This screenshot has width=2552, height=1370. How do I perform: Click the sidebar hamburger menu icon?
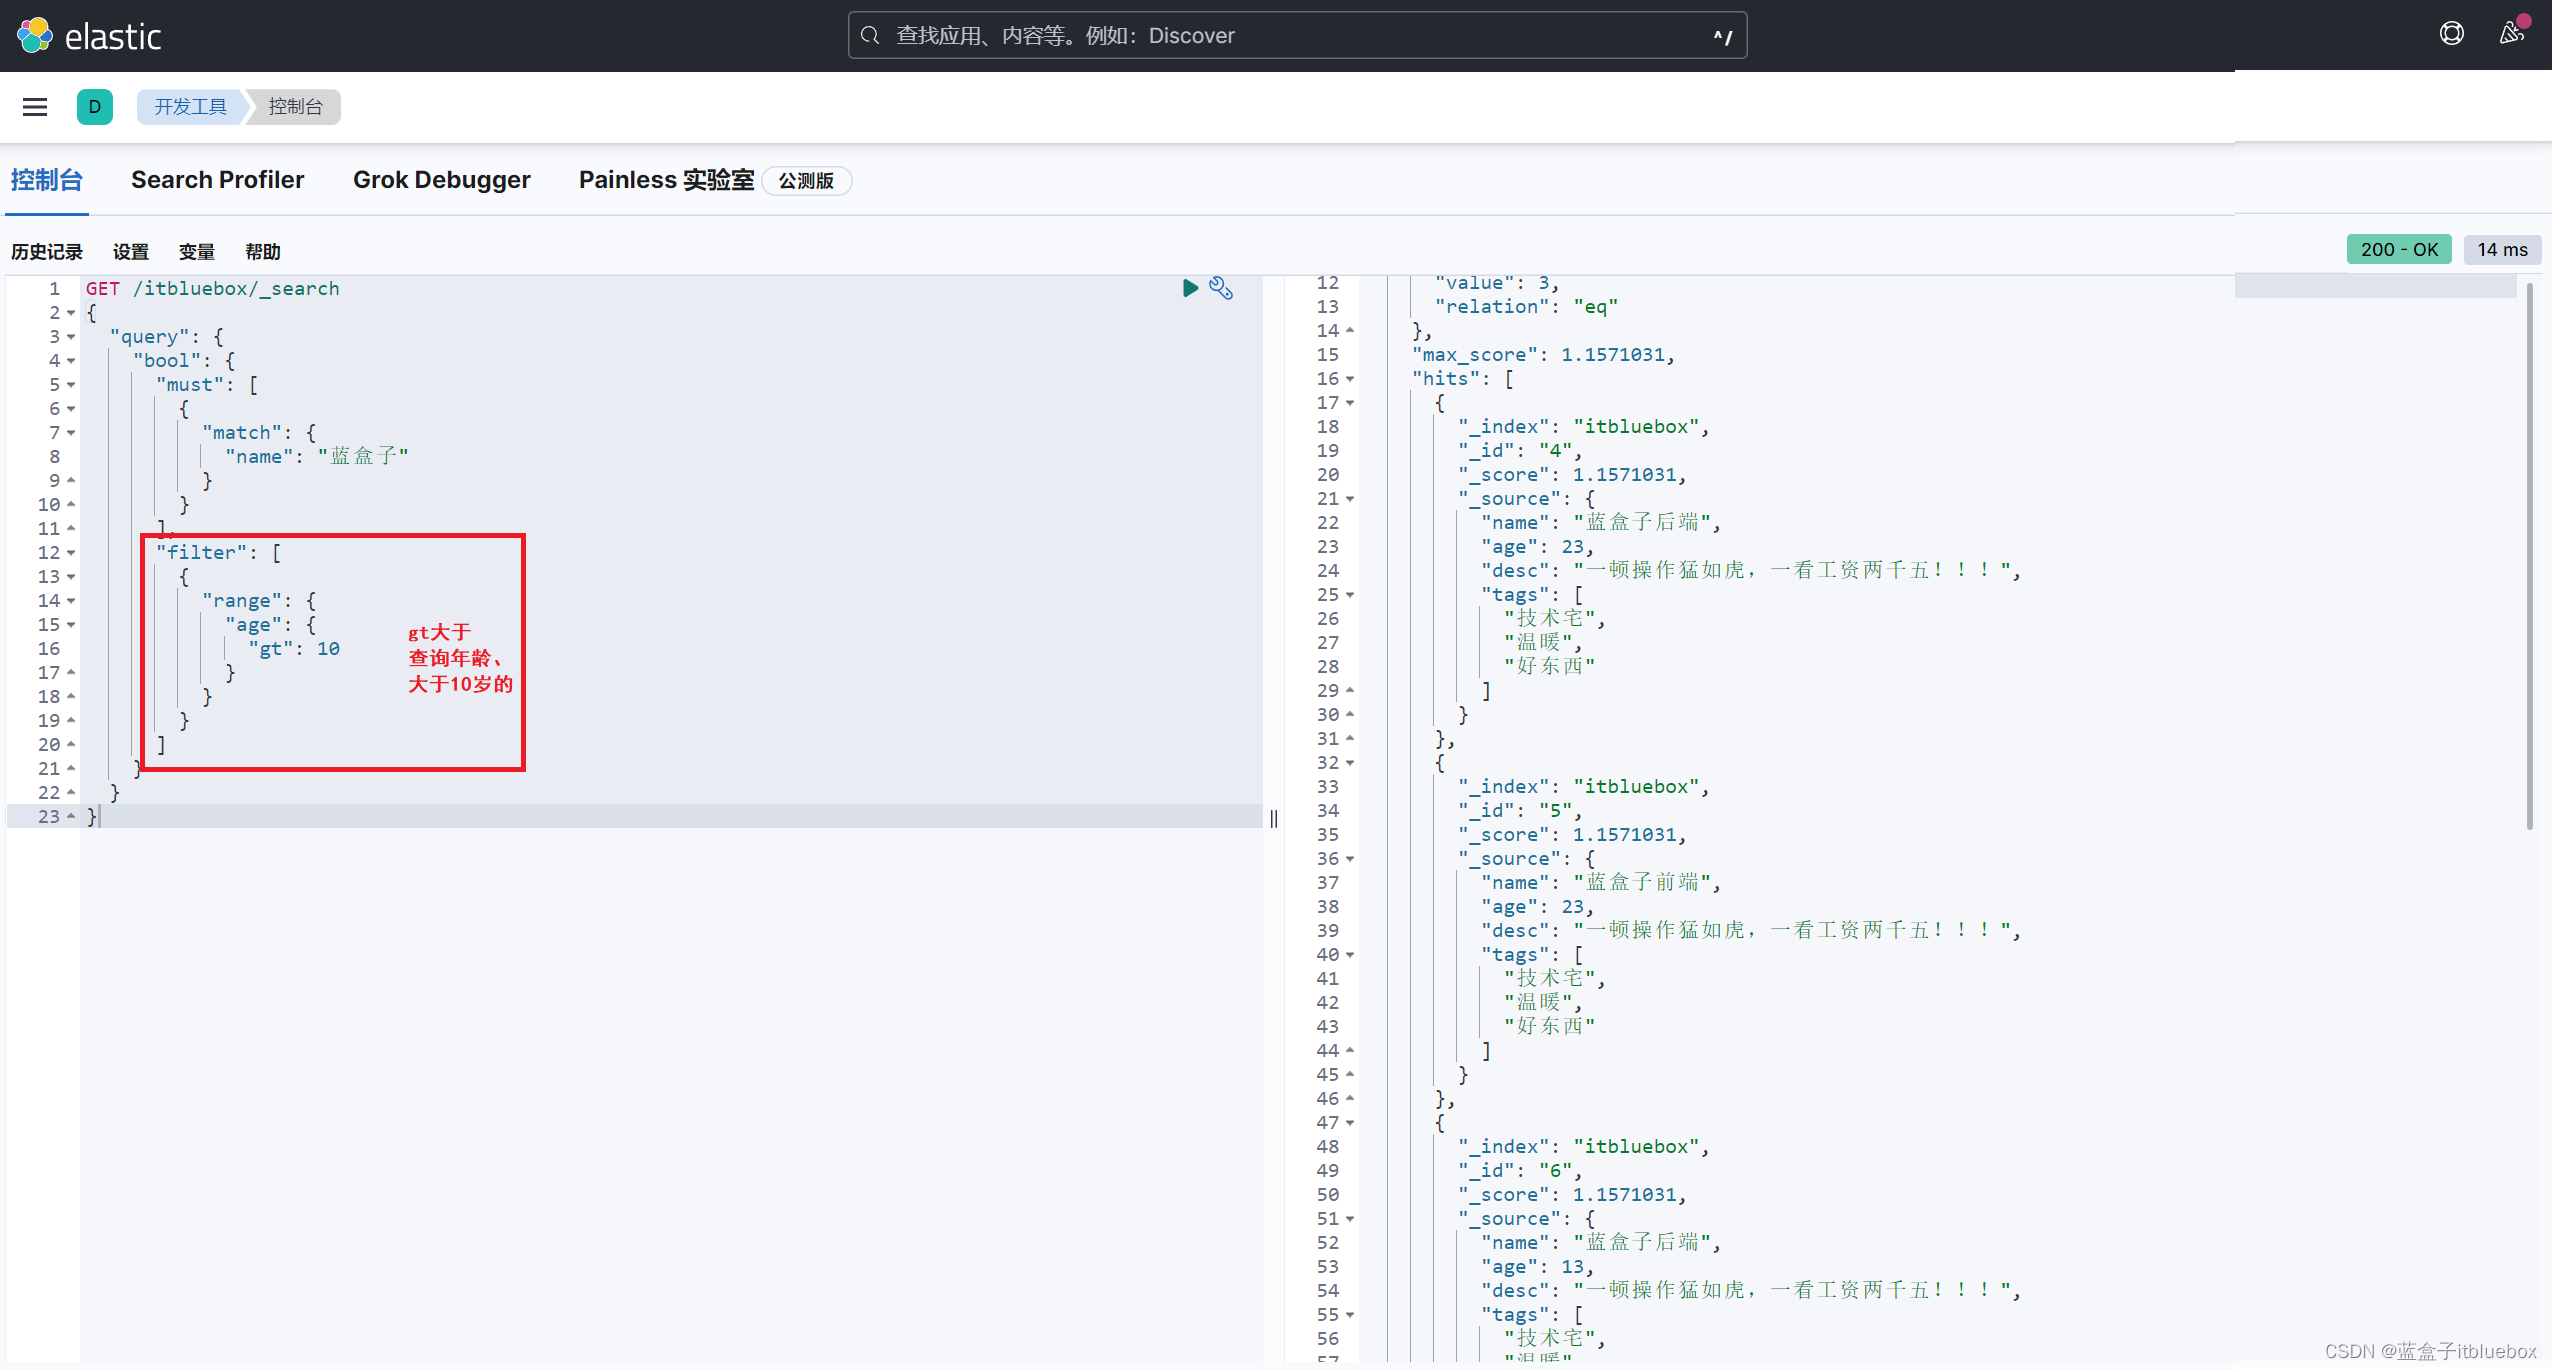(x=35, y=106)
